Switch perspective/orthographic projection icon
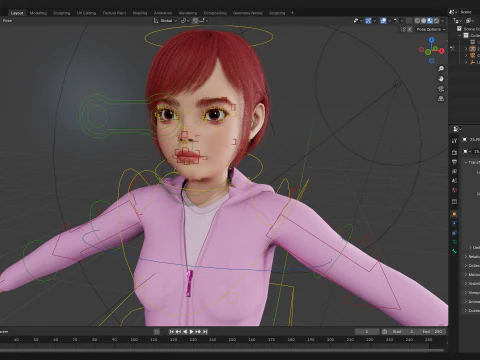 click(441, 99)
